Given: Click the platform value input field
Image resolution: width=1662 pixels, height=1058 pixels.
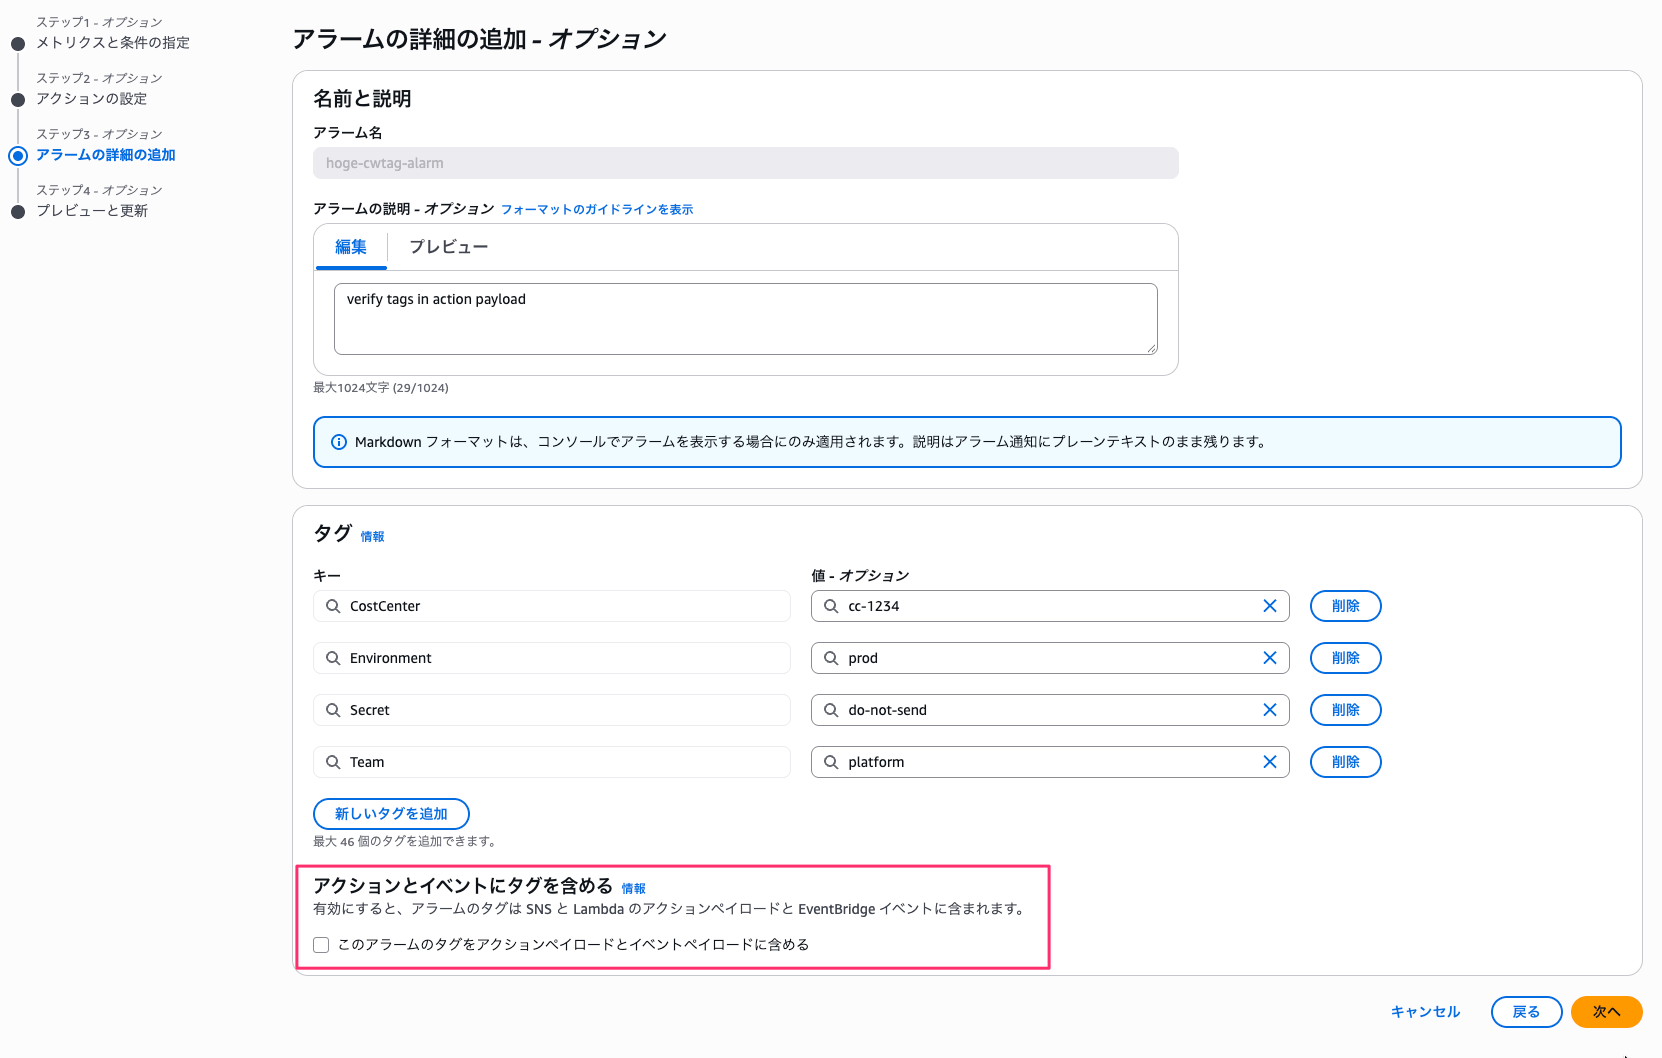Looking at the screenshot, I should 1050,762.
